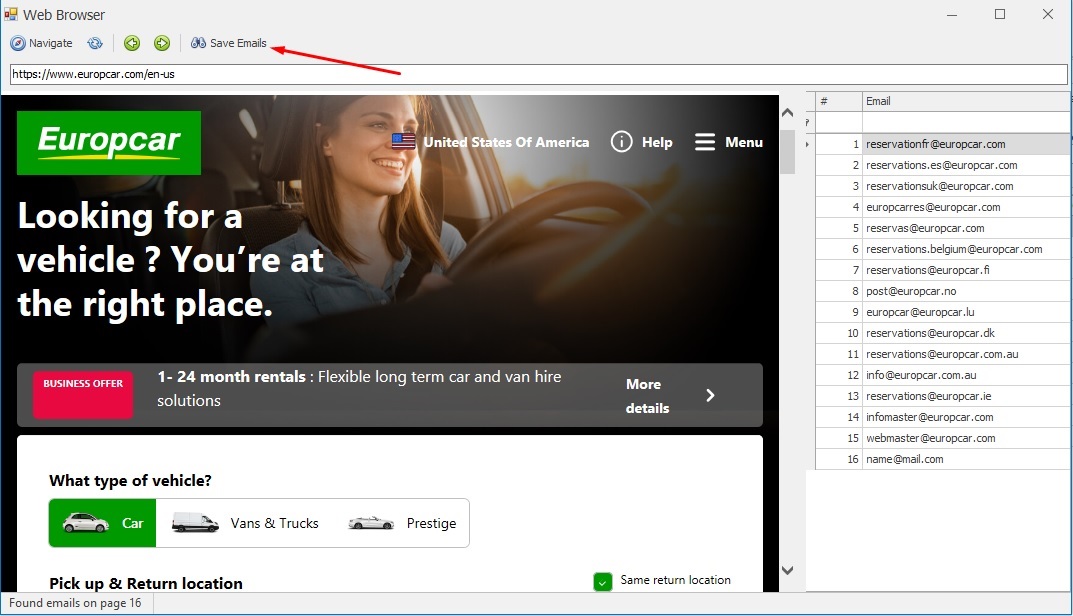The image size is (1073, 616).
Task: Click the refresh page icon
Action: pyautogui.click(x=95, y=43)
